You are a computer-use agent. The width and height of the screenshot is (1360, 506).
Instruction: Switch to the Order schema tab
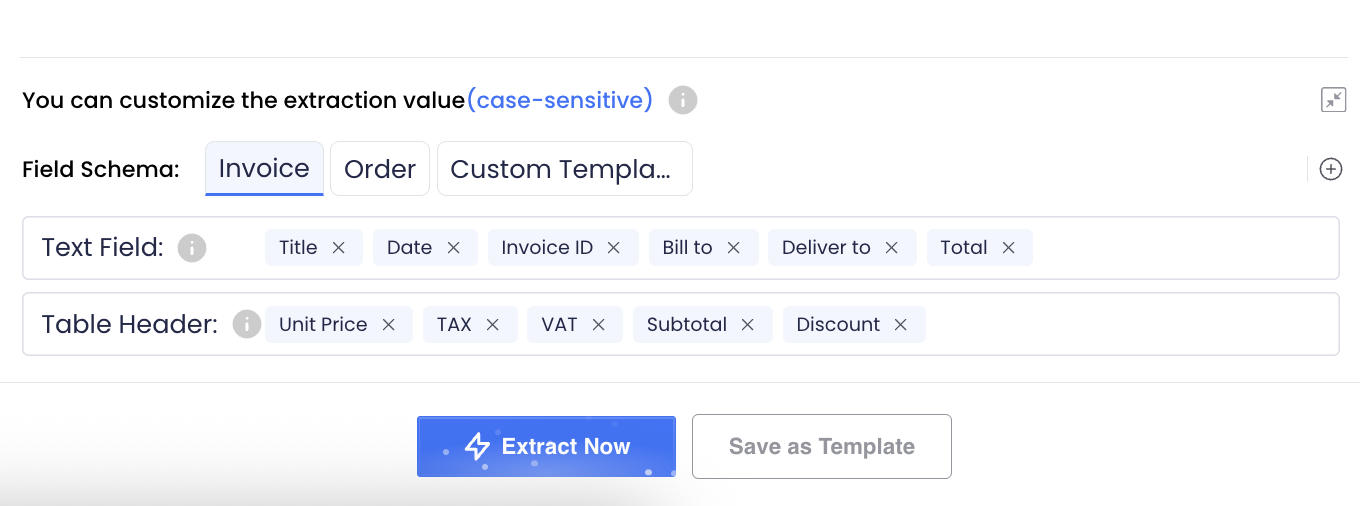[x=380, y=169]
